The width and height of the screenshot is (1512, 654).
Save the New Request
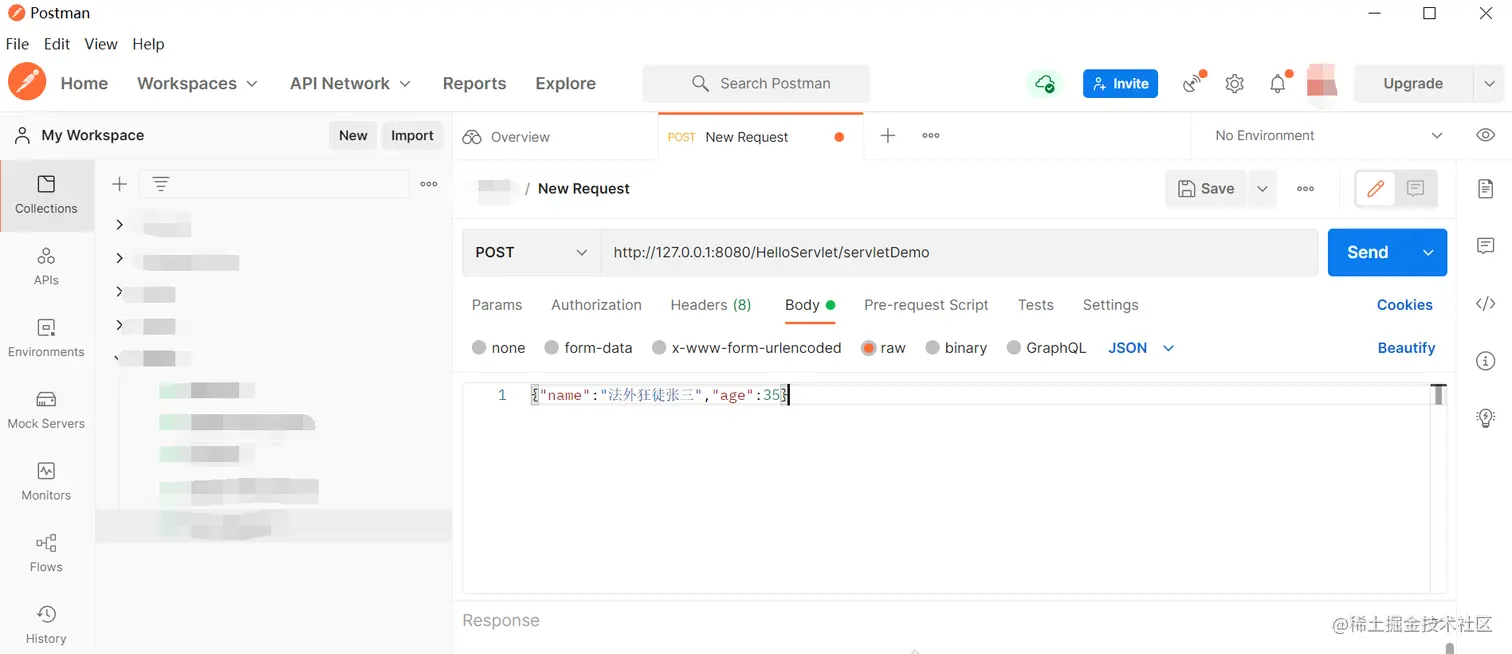click(x=1206, y=188)
